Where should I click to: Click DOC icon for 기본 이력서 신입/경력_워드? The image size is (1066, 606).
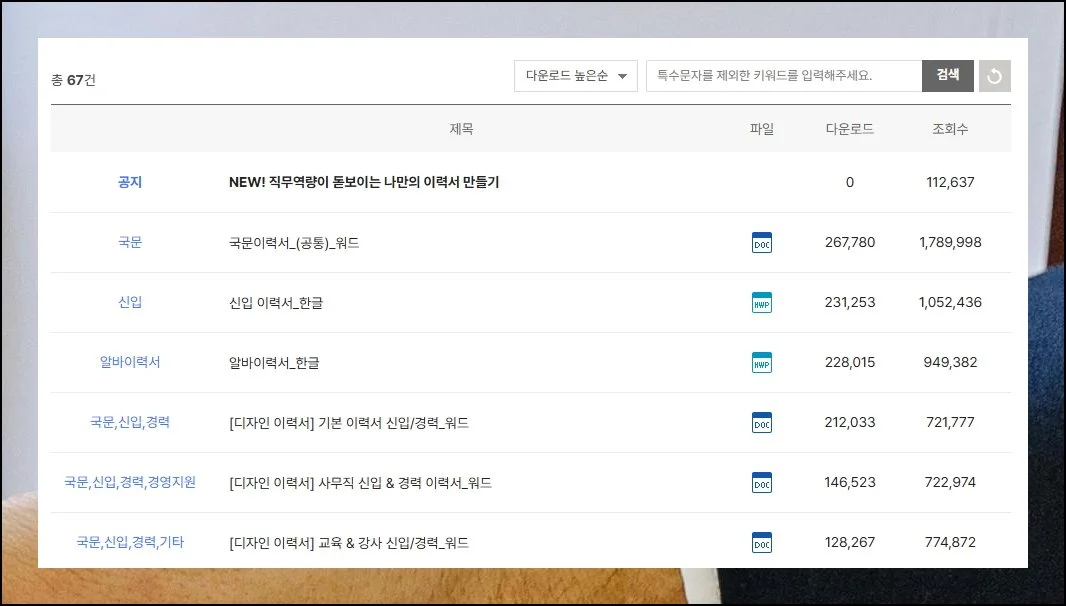click(x=761, y=423)
